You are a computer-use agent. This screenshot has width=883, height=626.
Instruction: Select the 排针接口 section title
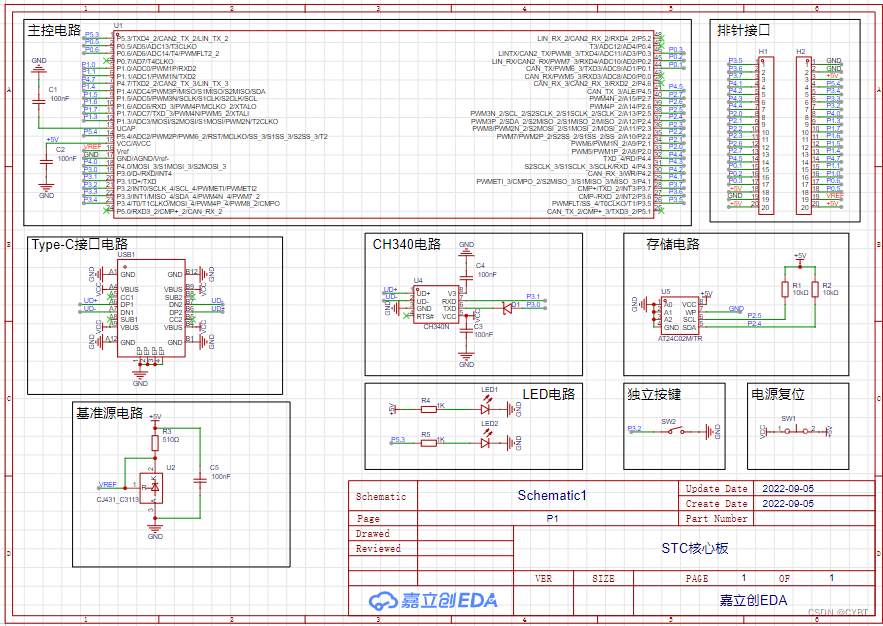coord(743,30)
